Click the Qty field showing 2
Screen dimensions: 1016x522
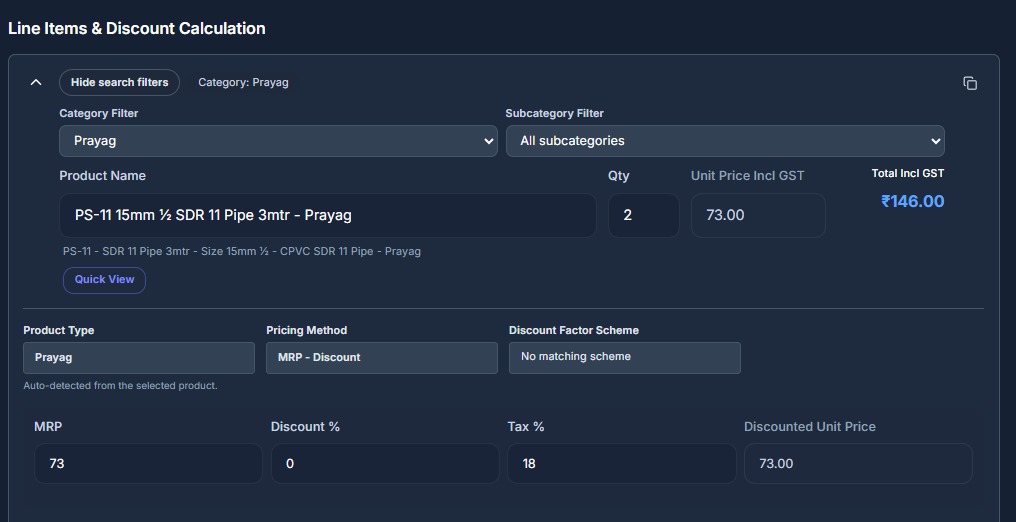[643, 215]
